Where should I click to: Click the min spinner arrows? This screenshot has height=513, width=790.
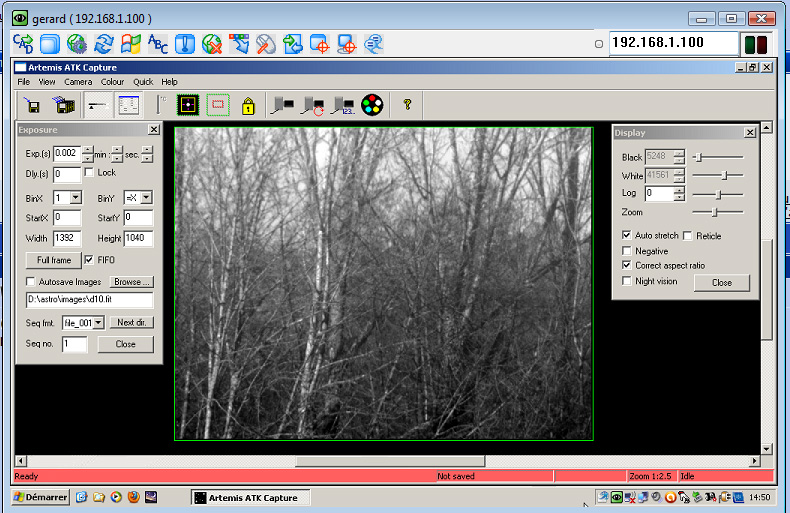click(x=117, y=154)
